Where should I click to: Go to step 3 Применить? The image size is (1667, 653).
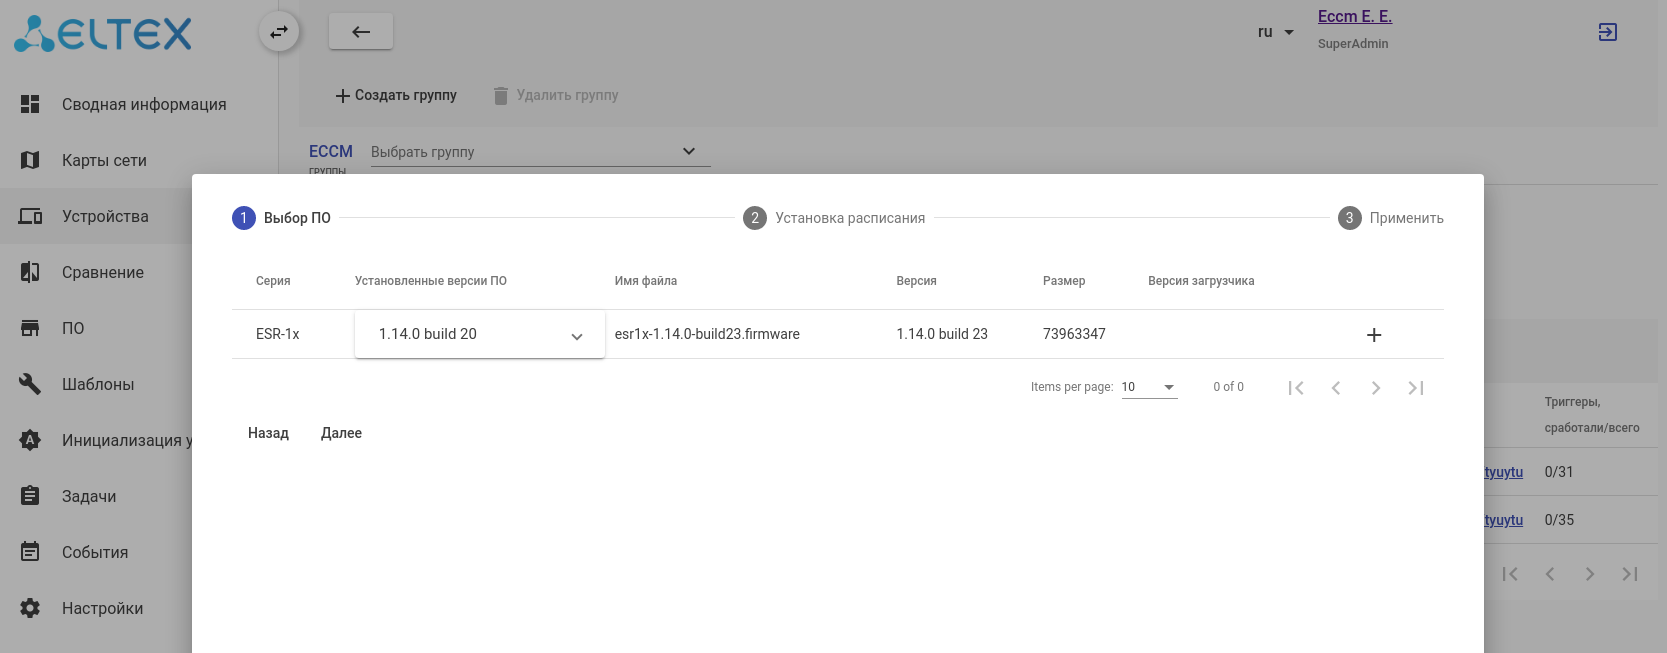1391,218
